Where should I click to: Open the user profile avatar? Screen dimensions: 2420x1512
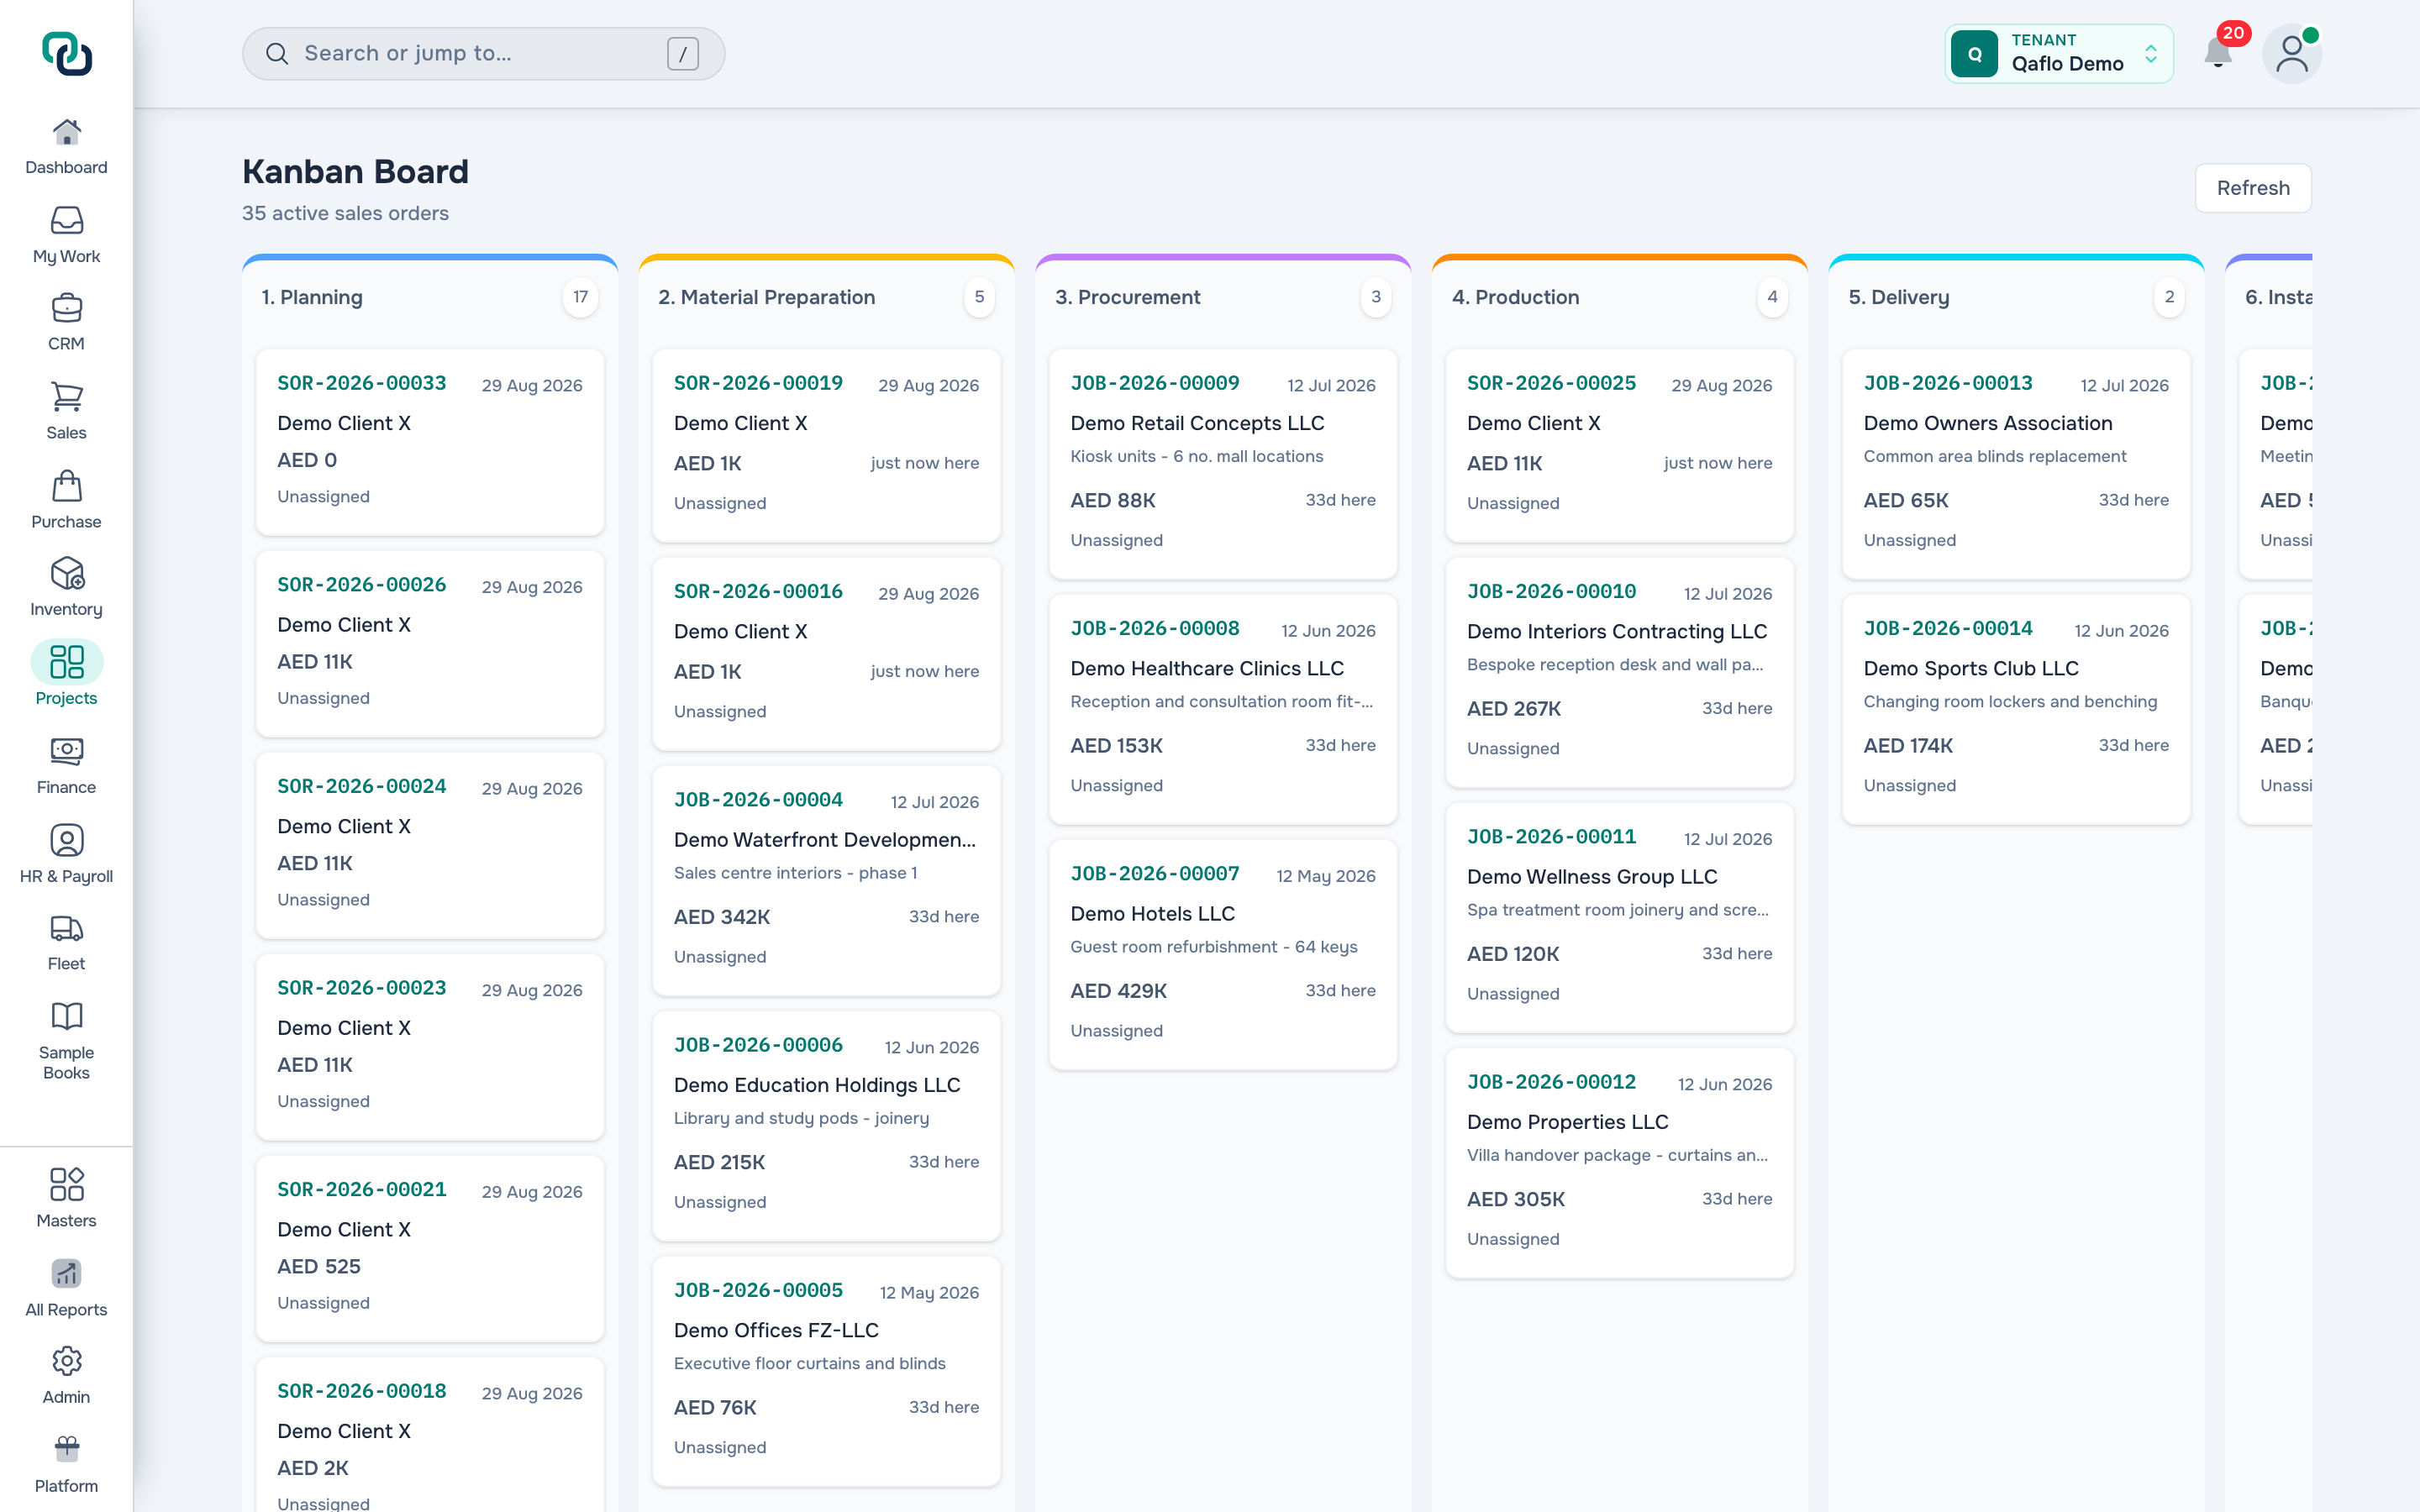(2291, 54)
